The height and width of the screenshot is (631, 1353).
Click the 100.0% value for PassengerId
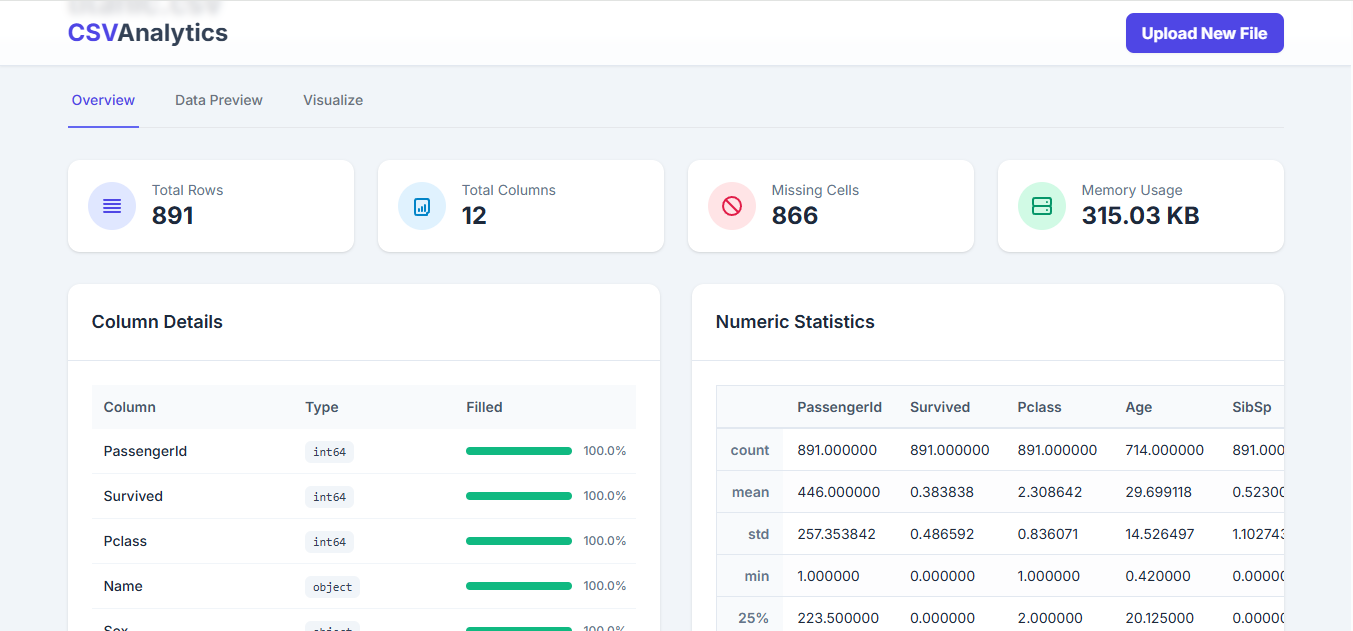(x=605, y=451)
